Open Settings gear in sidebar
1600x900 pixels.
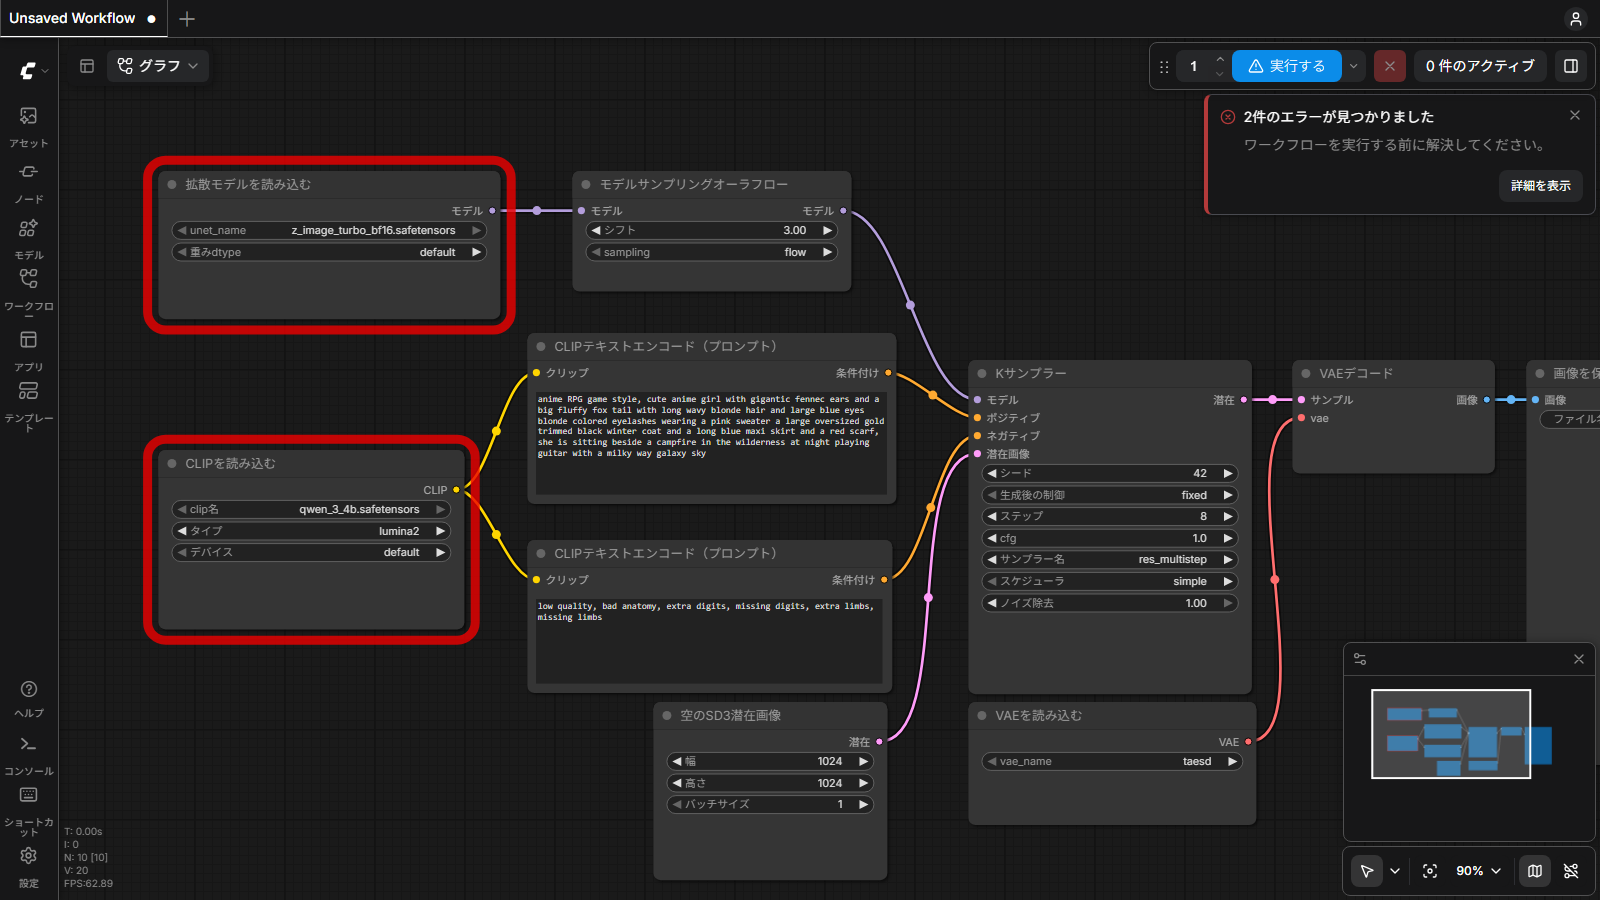tap(29, 866)
